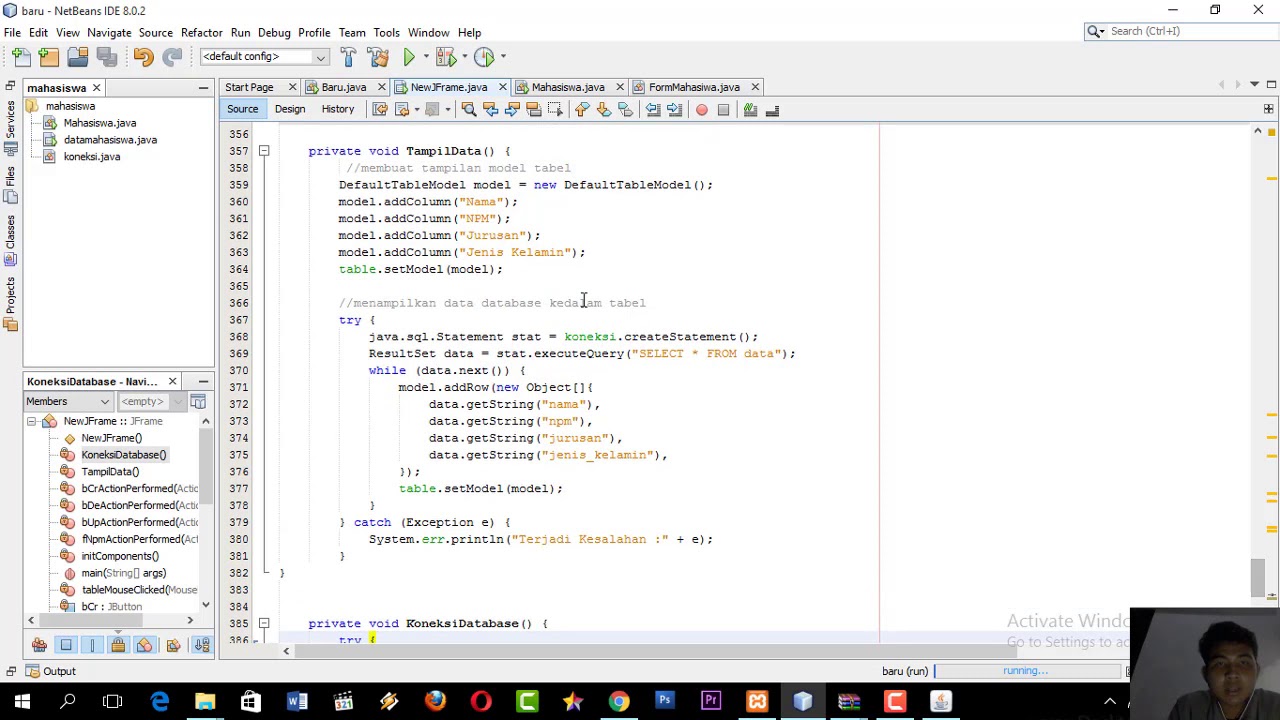Viewport: 1280px width, 720px height.
Task: Open Windows Start button on taskbar
Action: (22, 701)
